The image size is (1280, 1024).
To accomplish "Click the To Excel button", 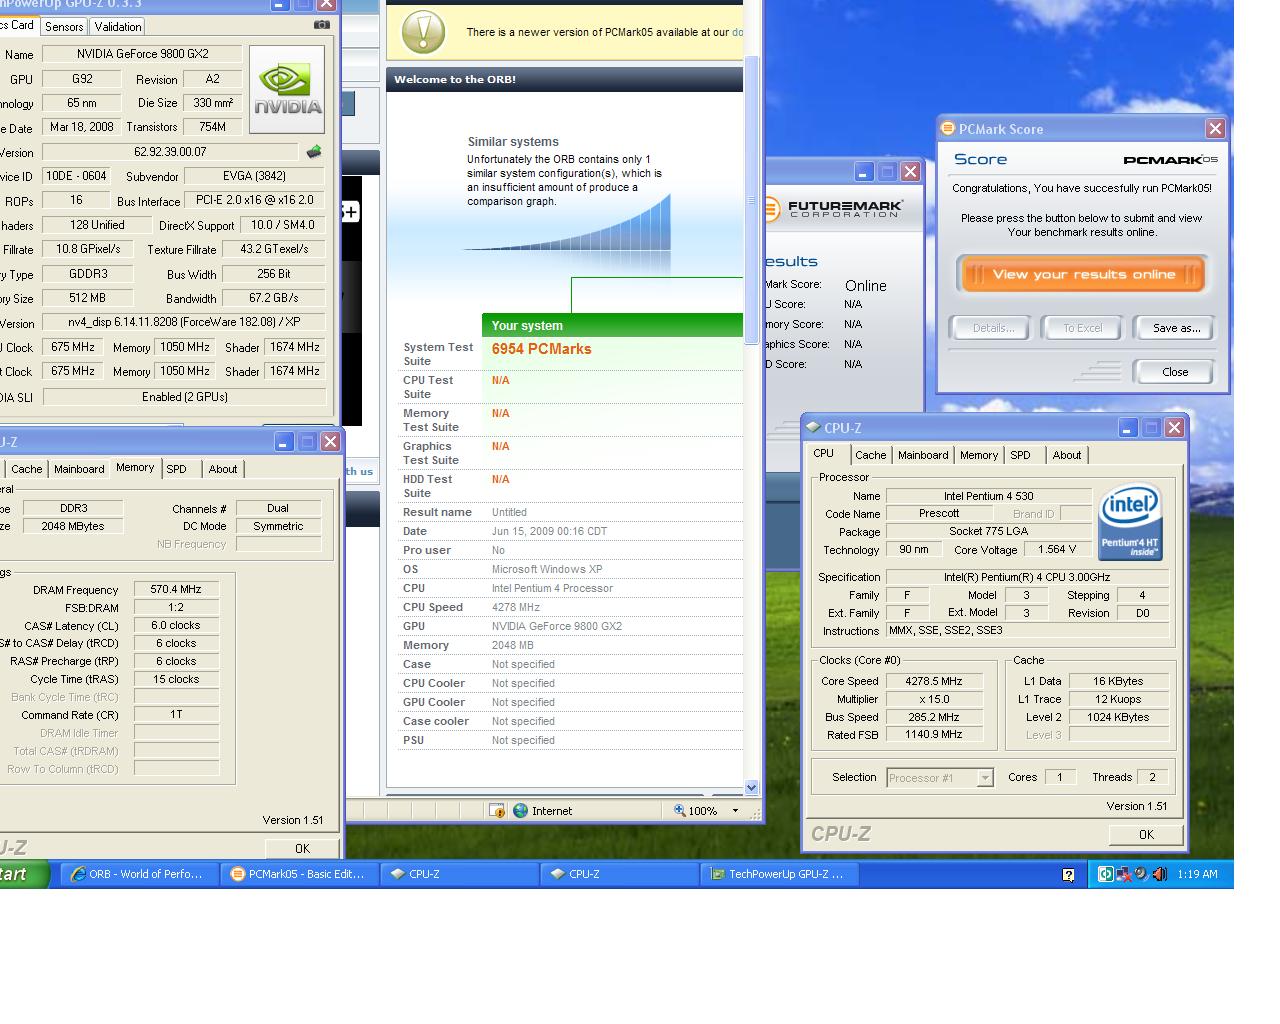I will [1083, 328].
